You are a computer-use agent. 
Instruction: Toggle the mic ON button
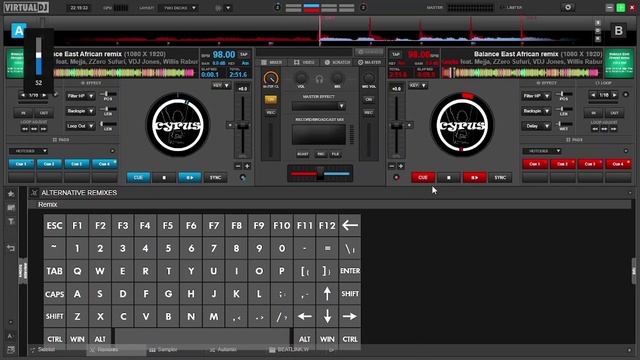369,100
